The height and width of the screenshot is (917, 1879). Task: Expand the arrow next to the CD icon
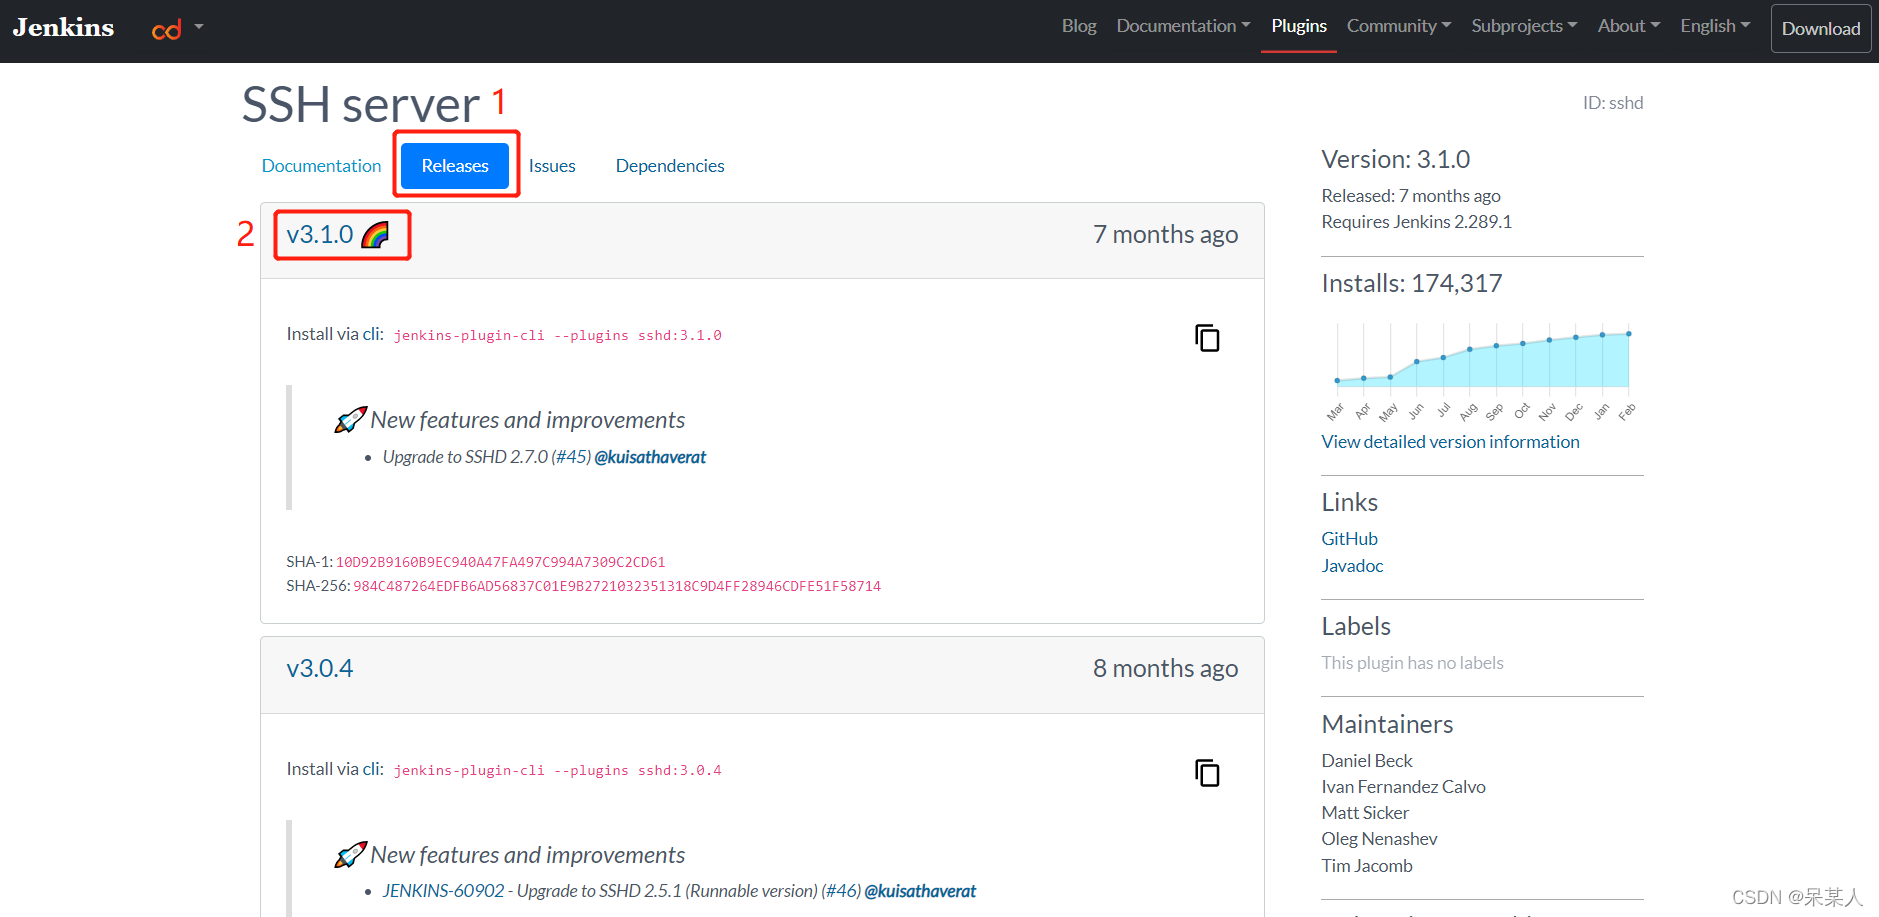[199, 27]
